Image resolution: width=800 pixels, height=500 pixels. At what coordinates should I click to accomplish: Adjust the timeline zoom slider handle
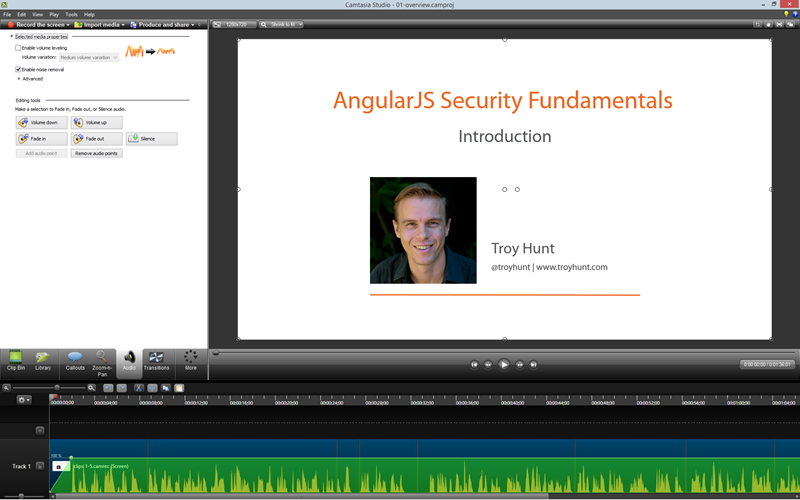click(57, 388)
